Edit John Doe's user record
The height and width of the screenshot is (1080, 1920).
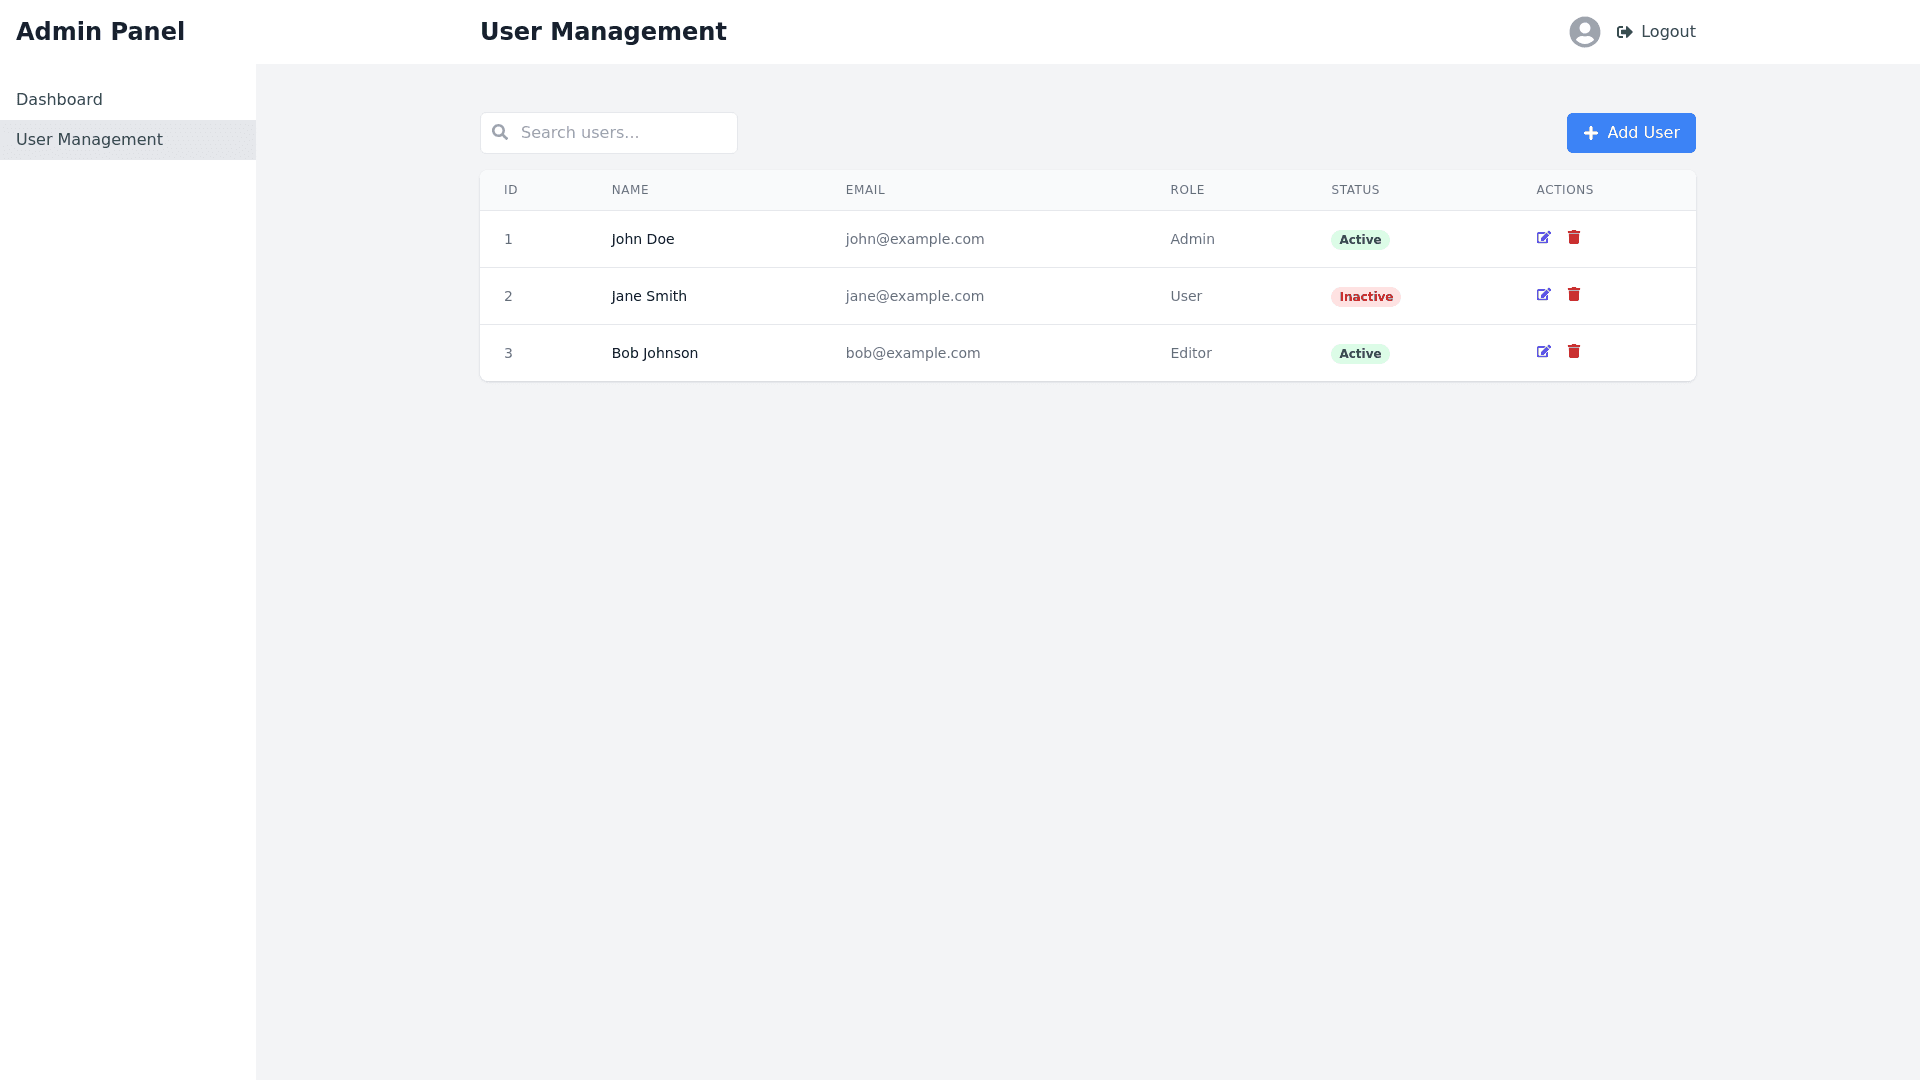[1543, 238]
